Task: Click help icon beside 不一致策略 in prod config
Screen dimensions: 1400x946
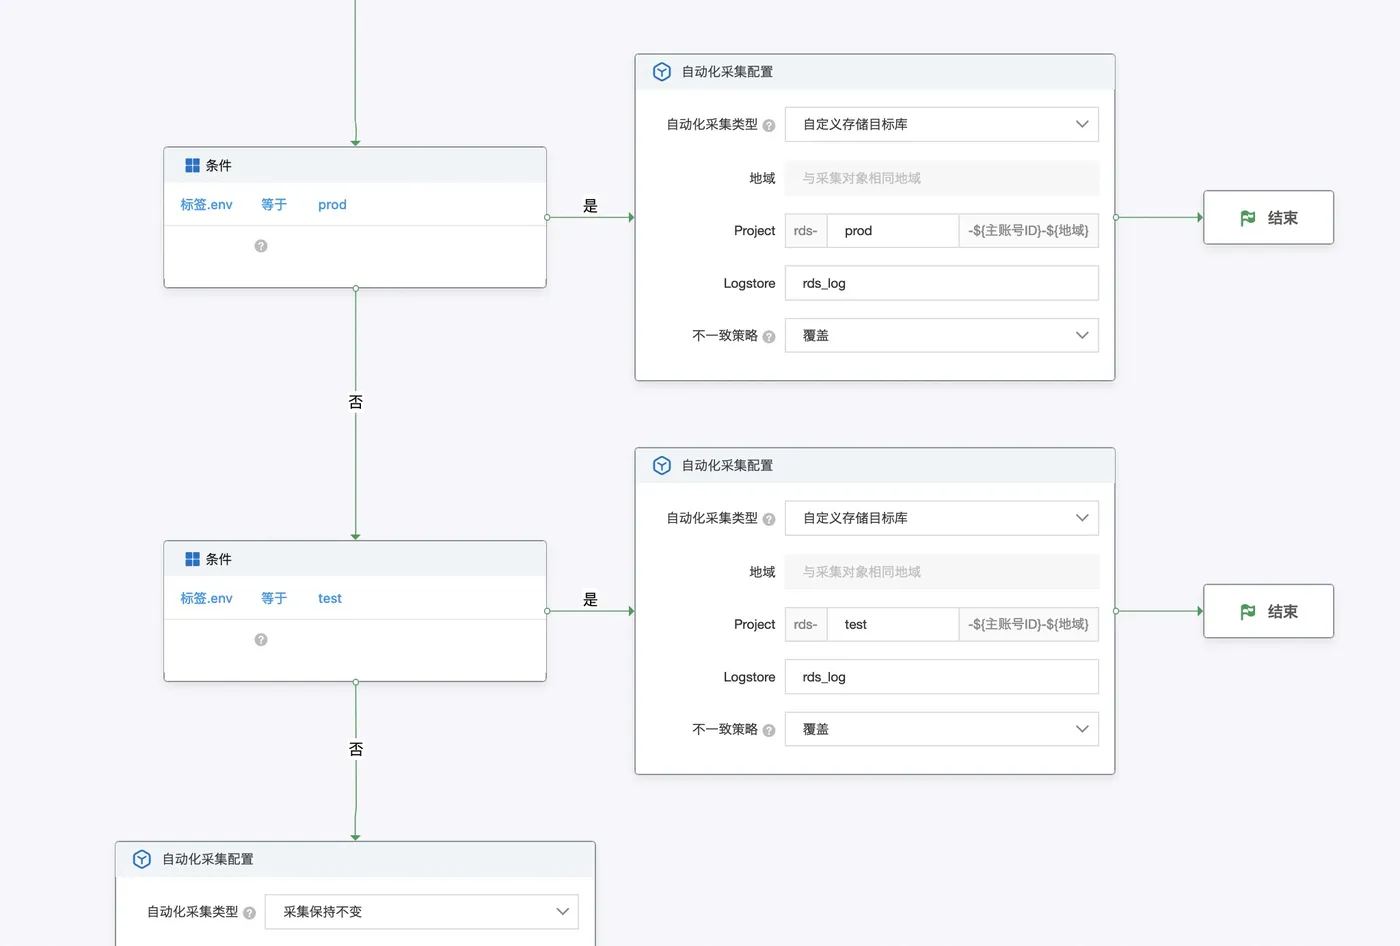Action: [769, 337]
